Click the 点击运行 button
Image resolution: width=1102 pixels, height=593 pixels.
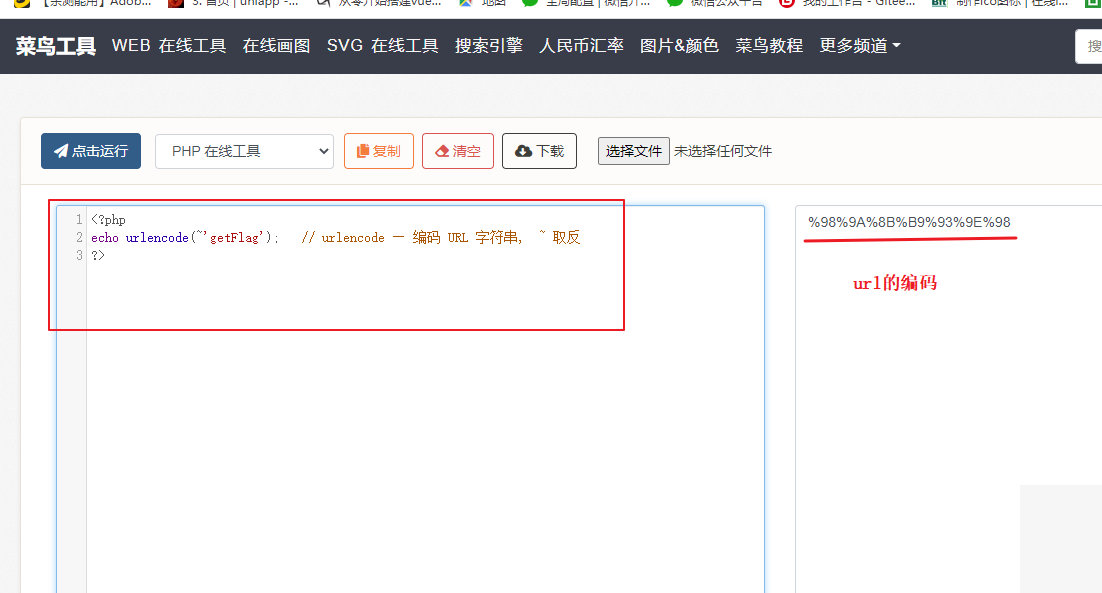[x=91, y=151]
